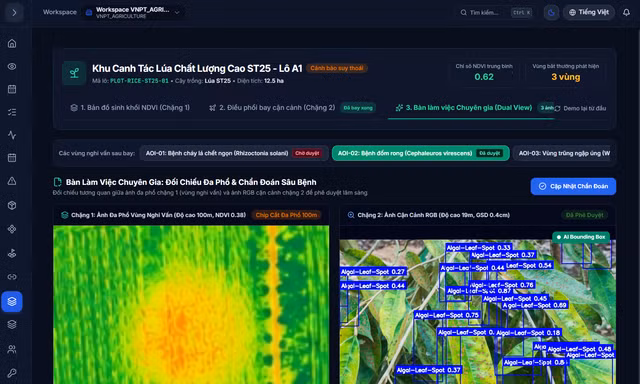Click the plant sprout plot icon
The image size is (640, 384).
click(x=74, y=73)
